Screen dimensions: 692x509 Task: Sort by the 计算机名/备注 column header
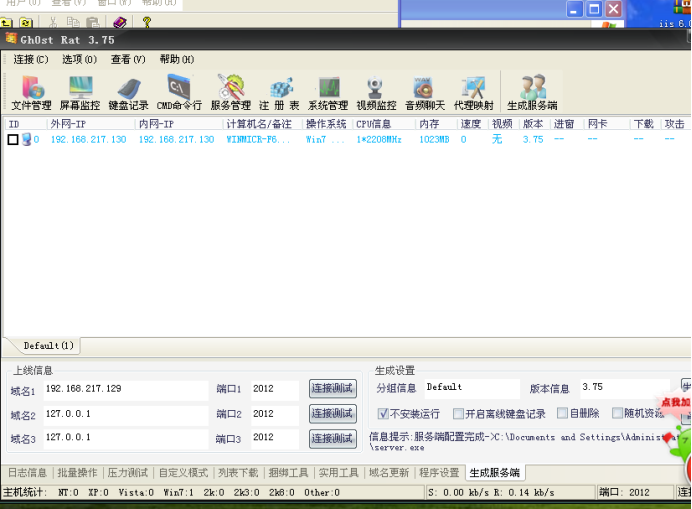(x=263, y=124)
